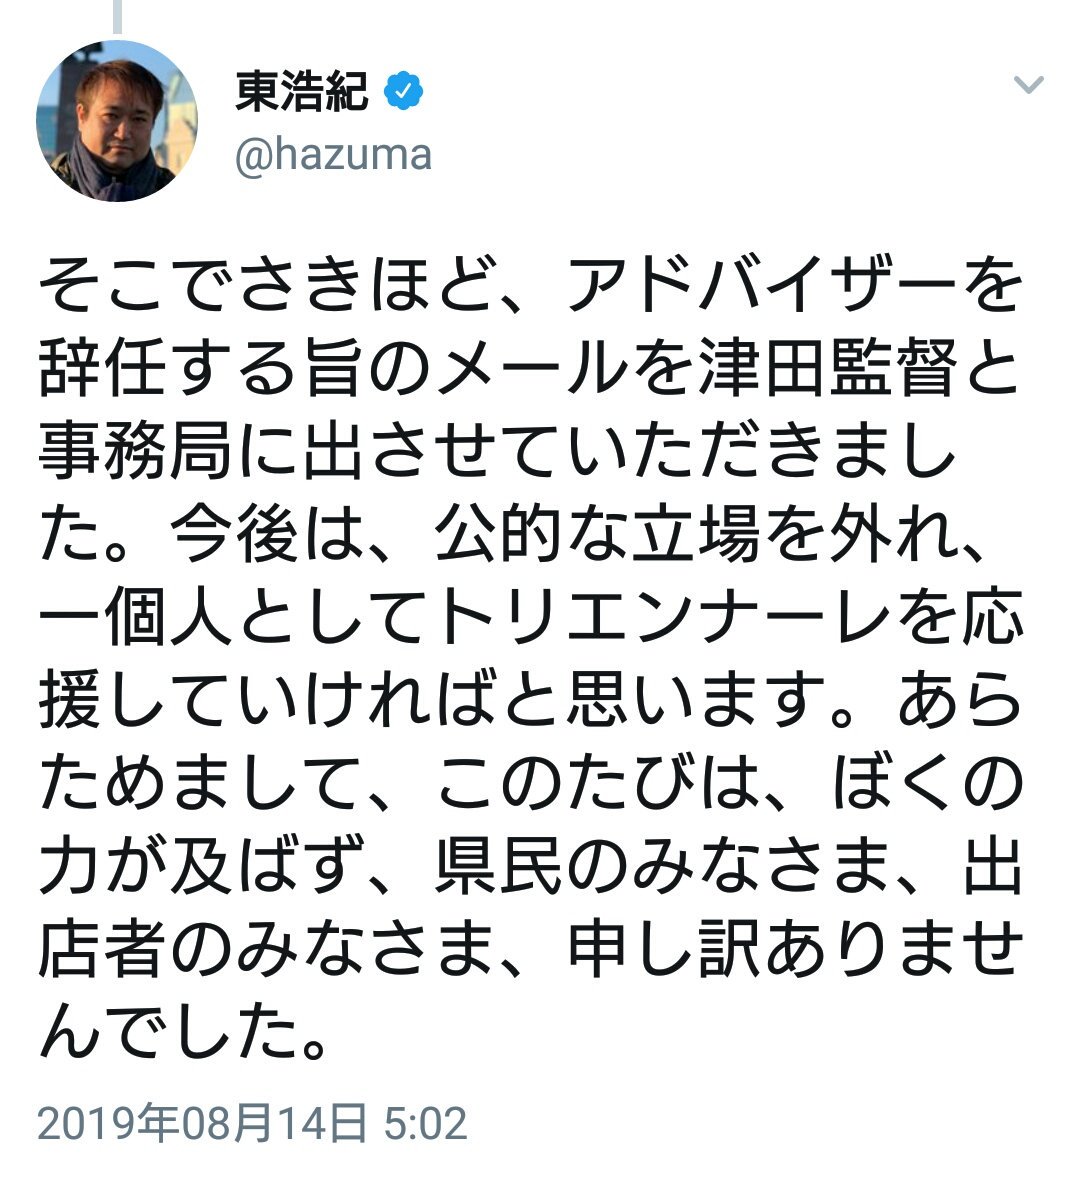Click the final line んでした。
Image resolution: width=1067 pixels, height=1178 pixels.
pos(183,1033)
